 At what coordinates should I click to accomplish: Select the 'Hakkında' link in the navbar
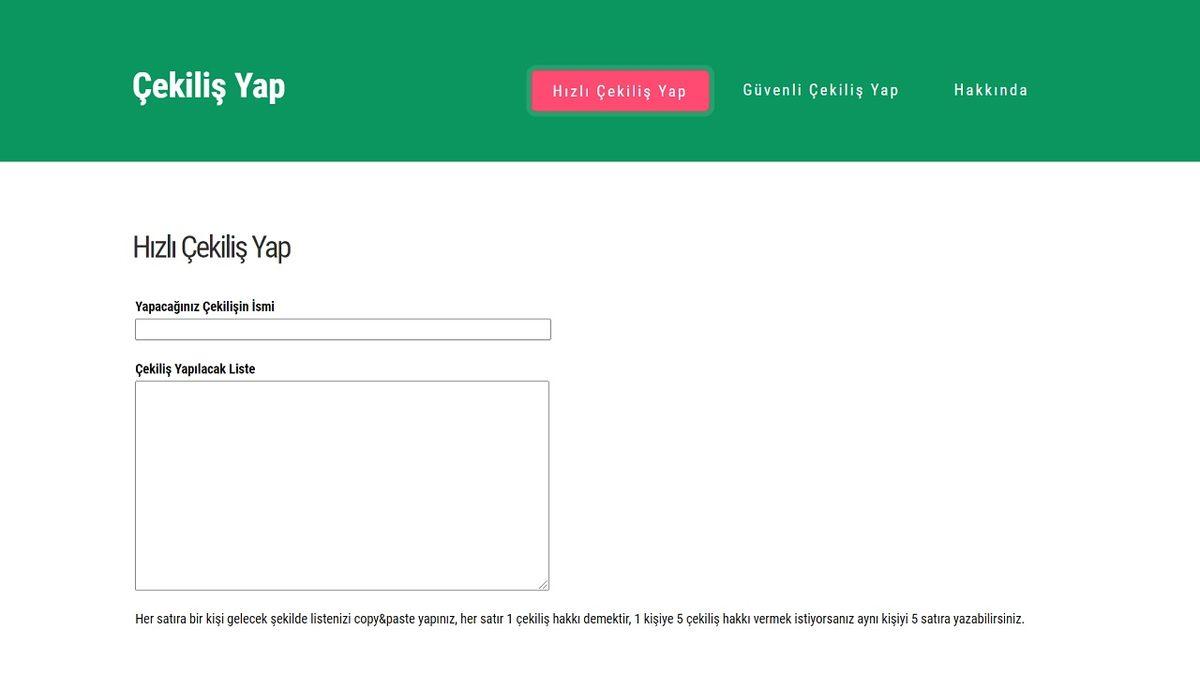tap(991, 90)
